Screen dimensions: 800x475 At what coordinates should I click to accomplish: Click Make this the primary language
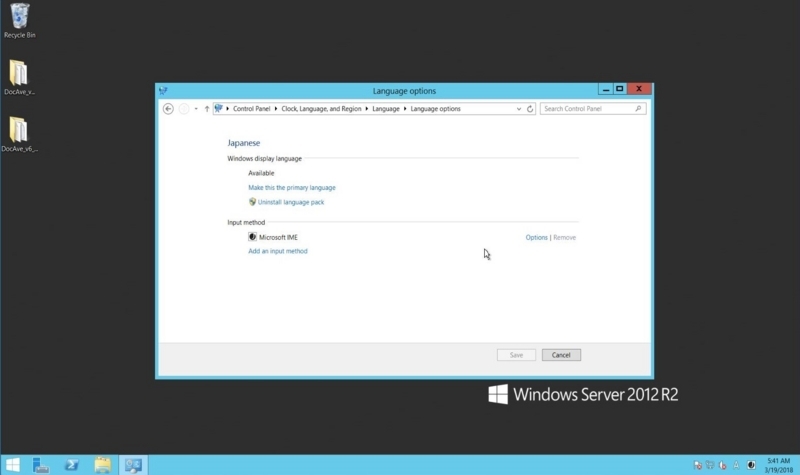[x=292, y=188]
